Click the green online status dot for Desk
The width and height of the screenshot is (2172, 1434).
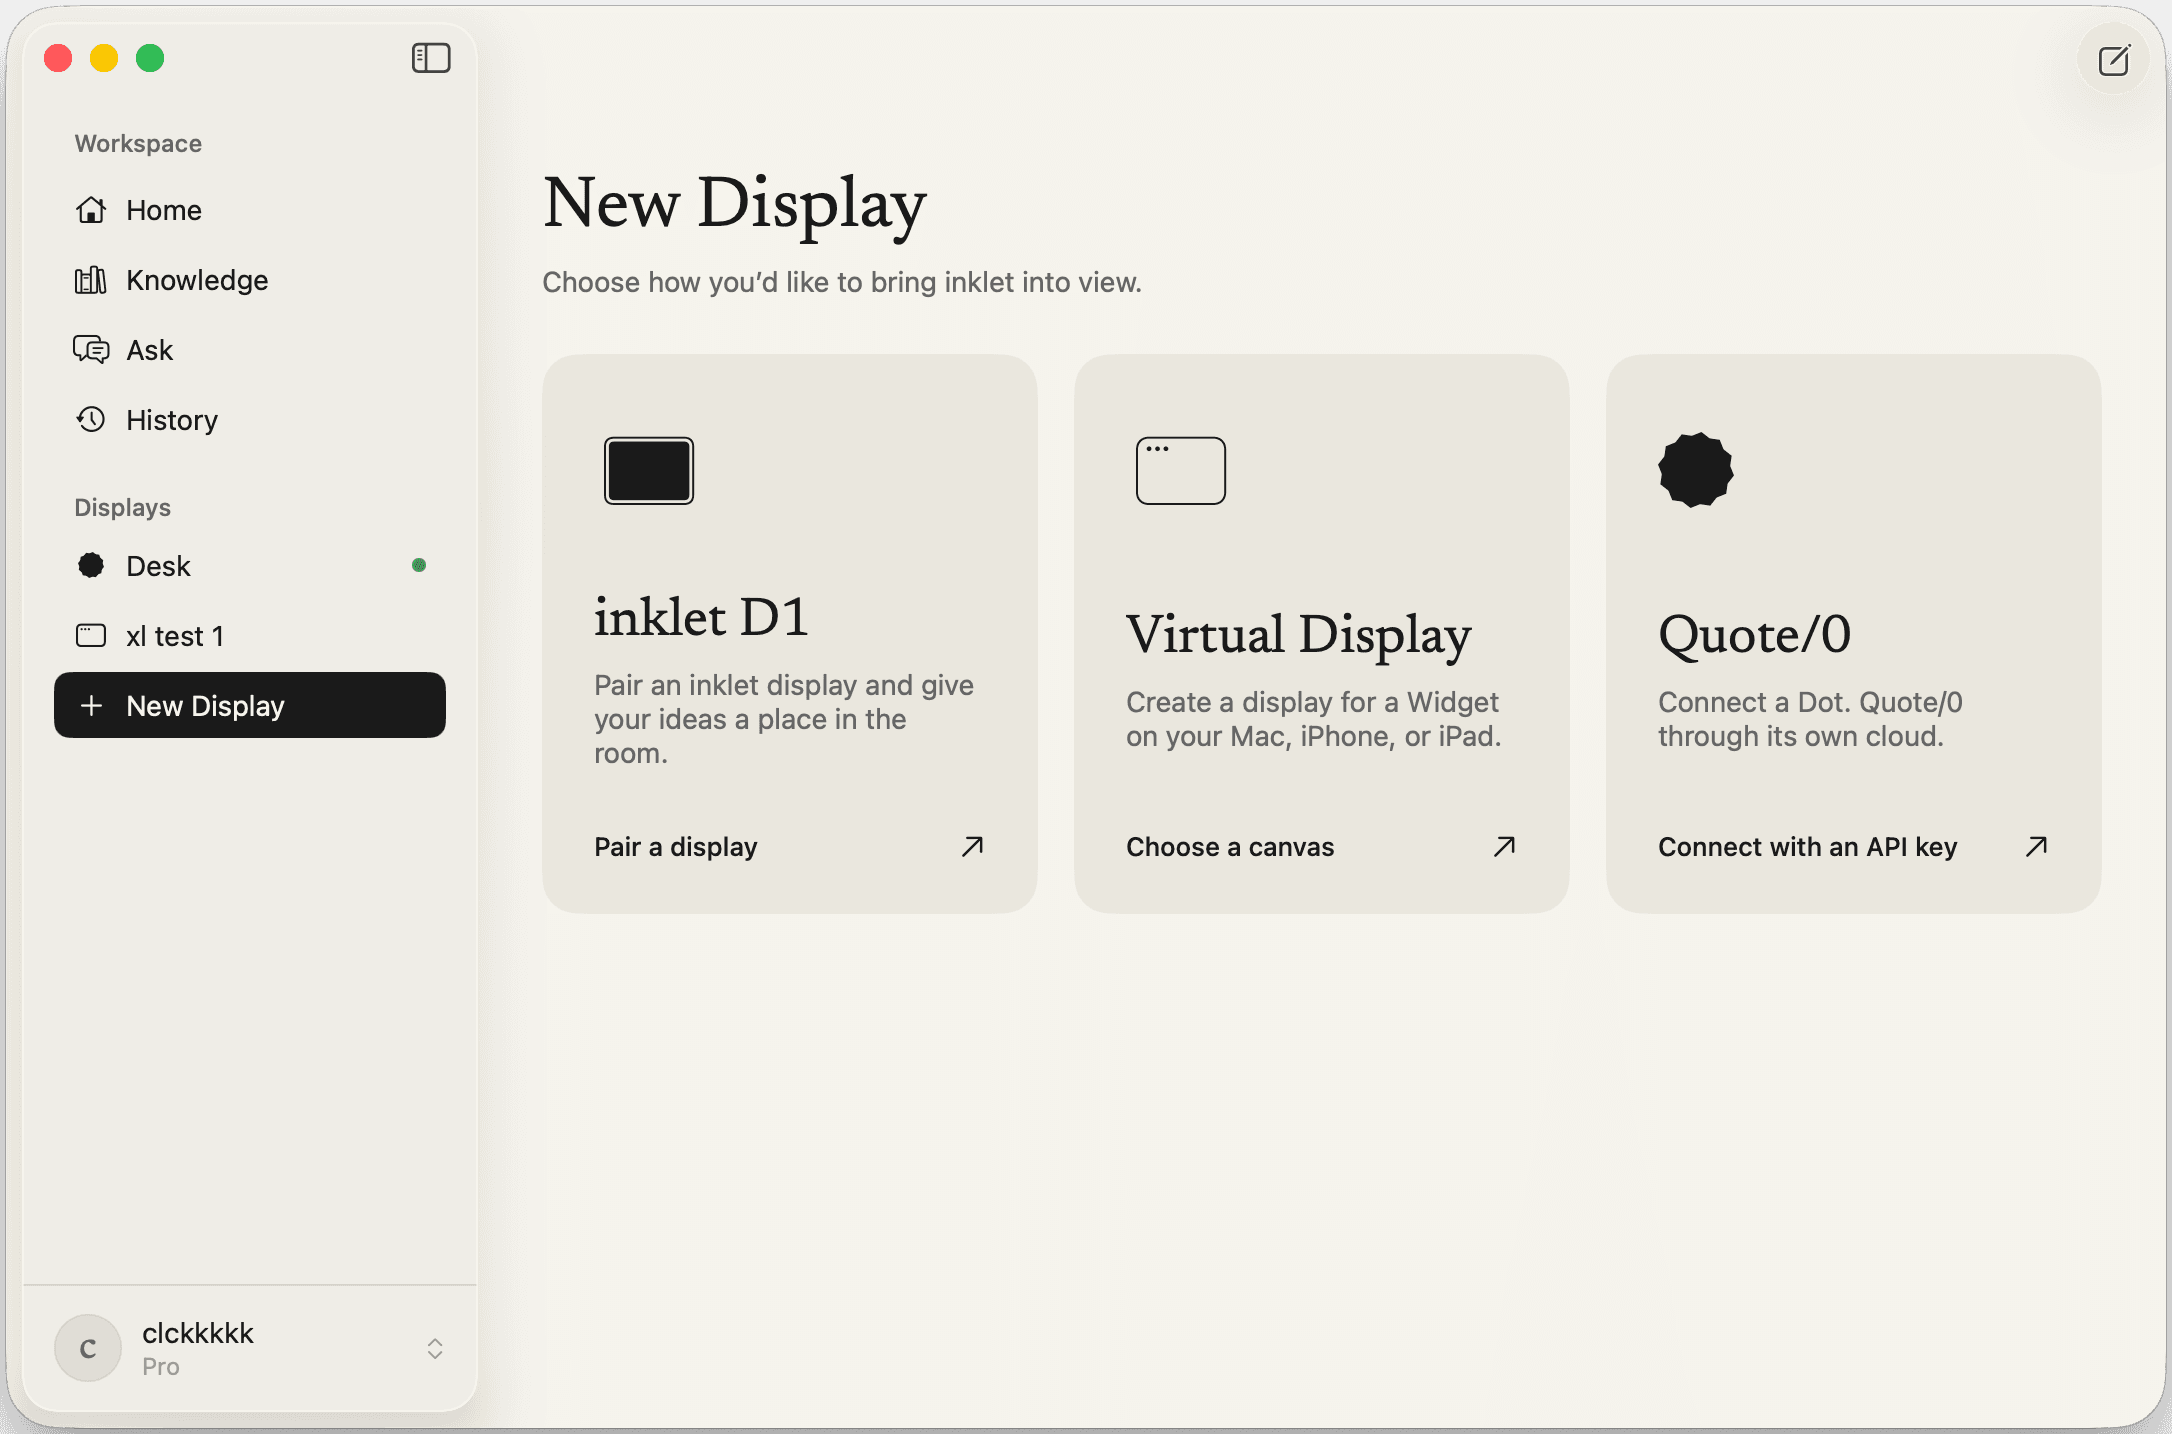tap(419, 565)
